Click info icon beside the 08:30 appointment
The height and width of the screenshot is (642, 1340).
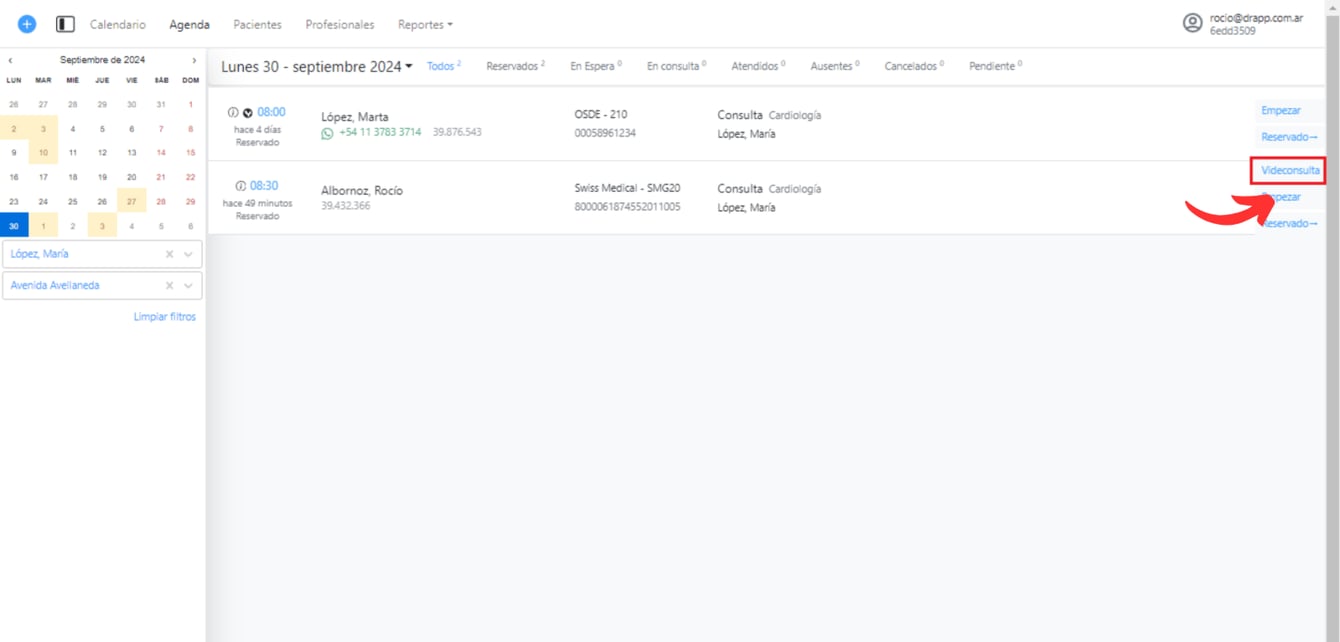point(240,186)
